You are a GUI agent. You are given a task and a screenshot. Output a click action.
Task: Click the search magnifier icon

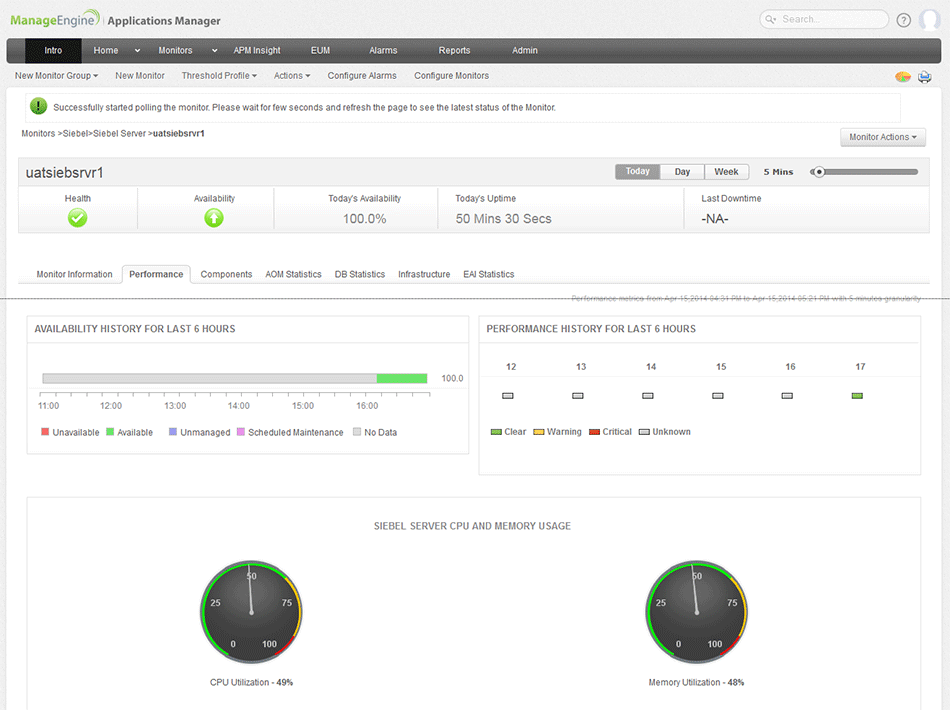(x=771, y=19)
